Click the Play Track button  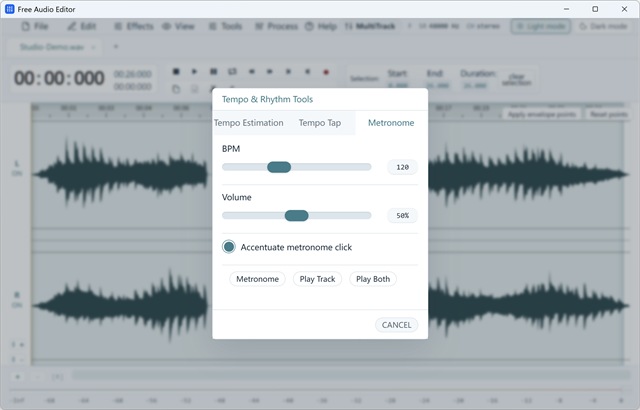pos(317,279)
